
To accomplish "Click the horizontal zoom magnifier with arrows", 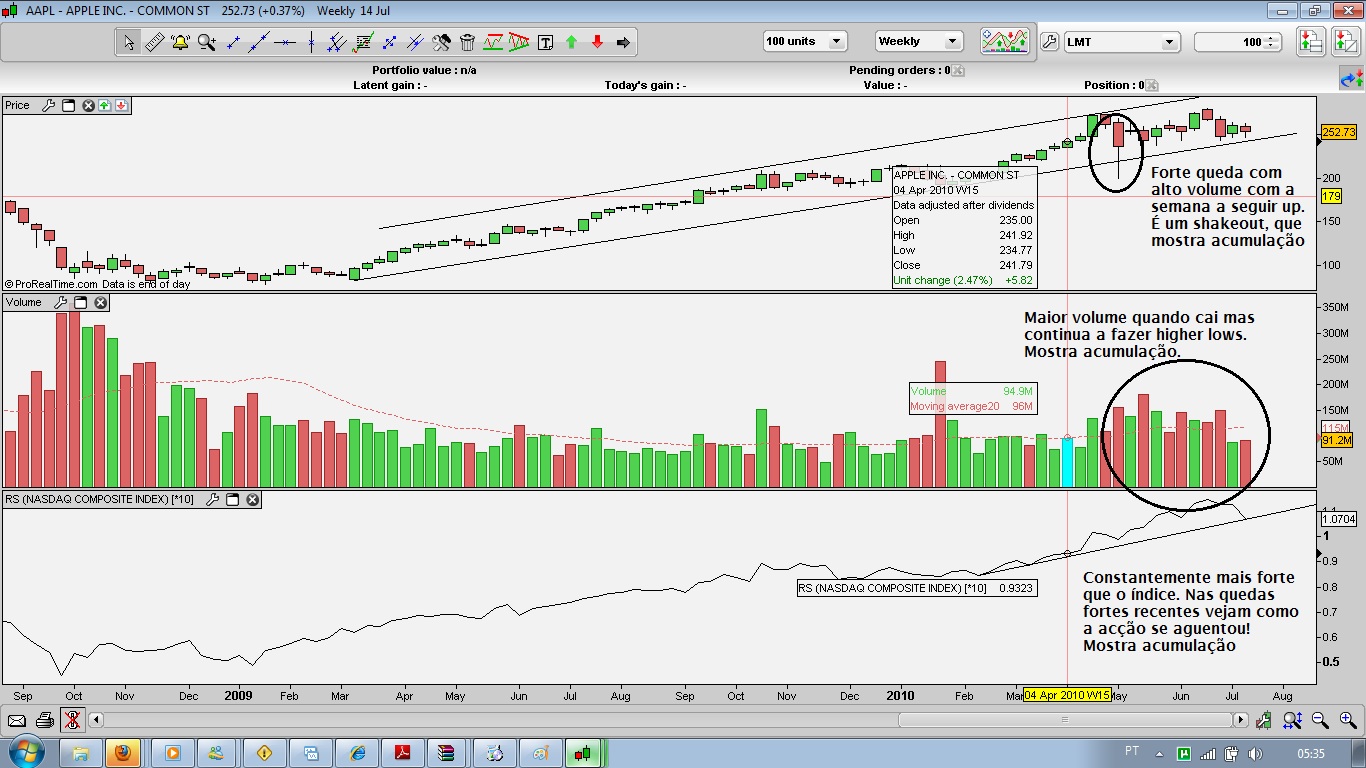I will (x=1292, y=720).
